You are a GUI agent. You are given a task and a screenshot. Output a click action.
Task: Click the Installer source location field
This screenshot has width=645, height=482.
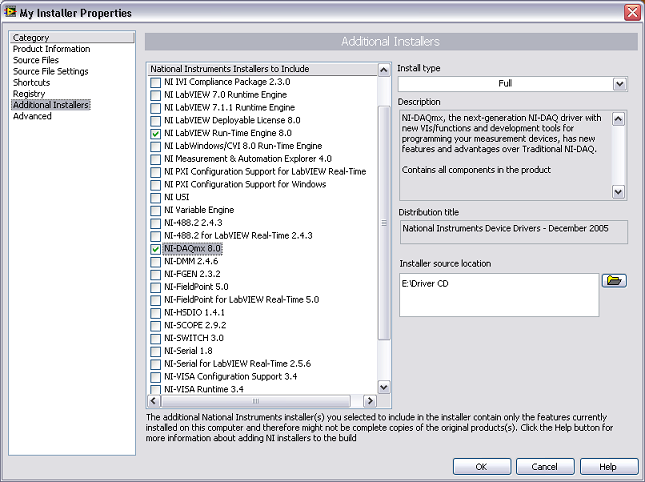click(x=499, y=295)
